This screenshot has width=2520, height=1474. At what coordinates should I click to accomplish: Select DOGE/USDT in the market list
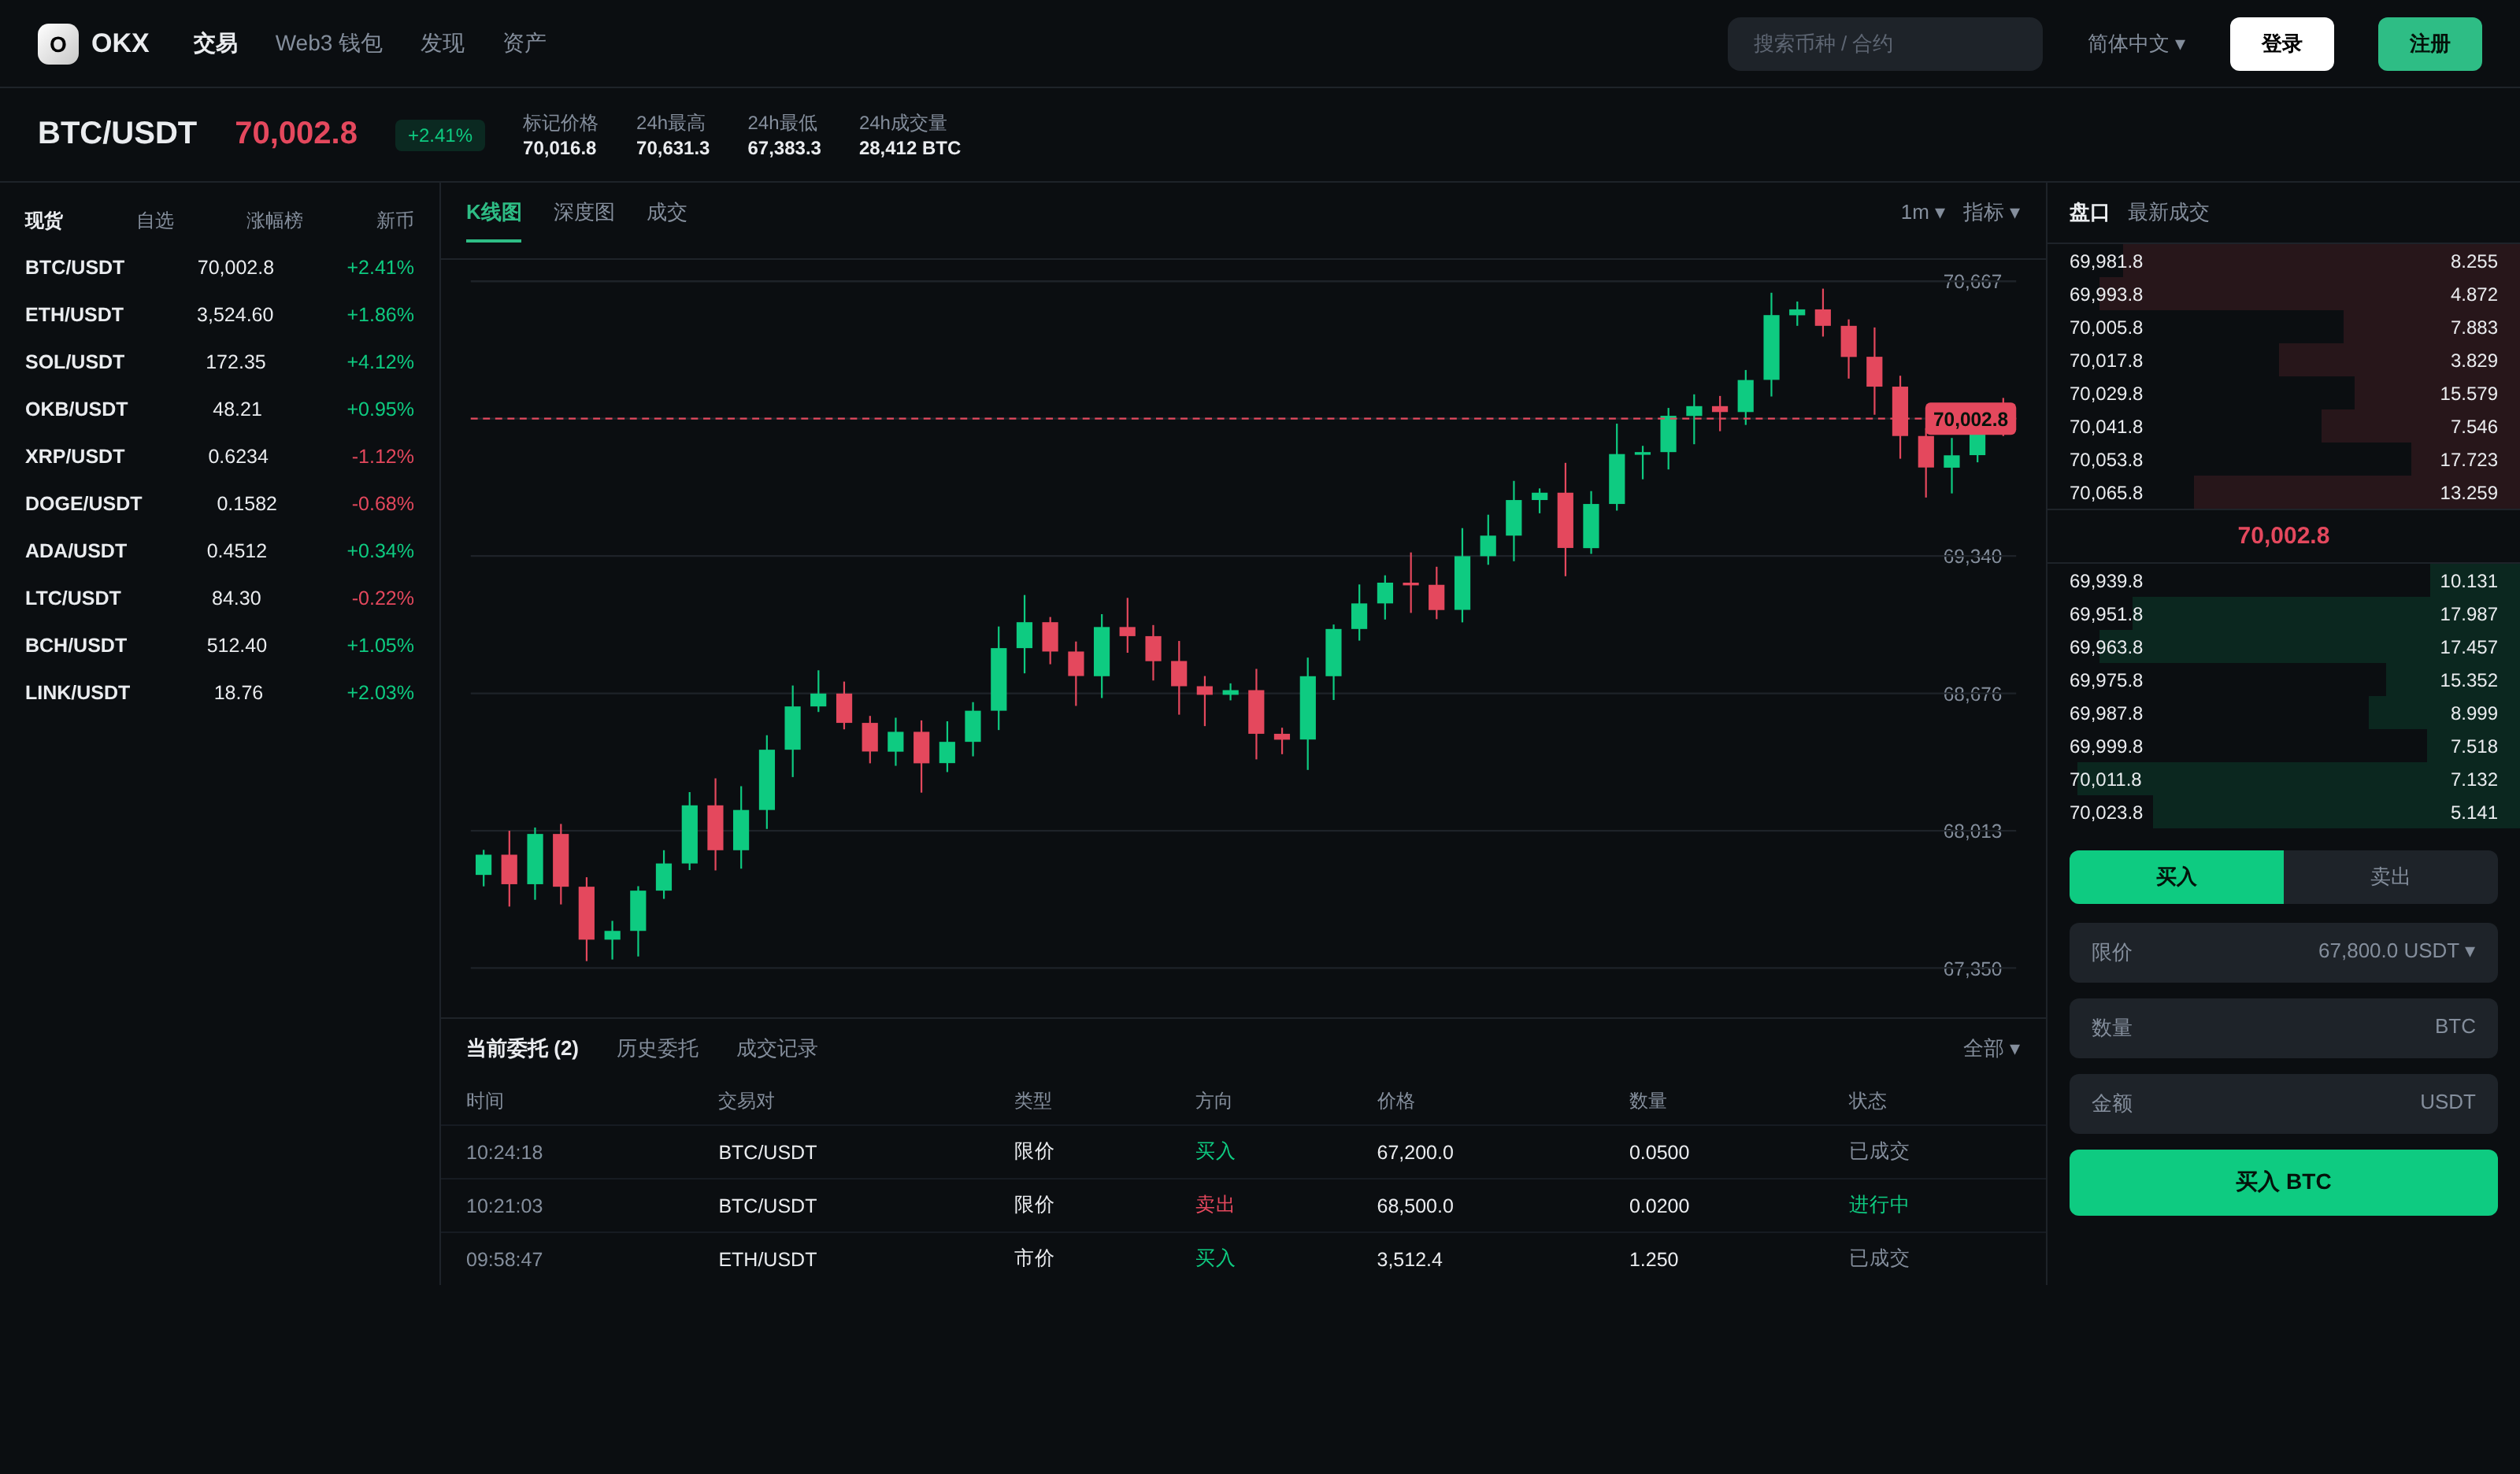[220, 504]
